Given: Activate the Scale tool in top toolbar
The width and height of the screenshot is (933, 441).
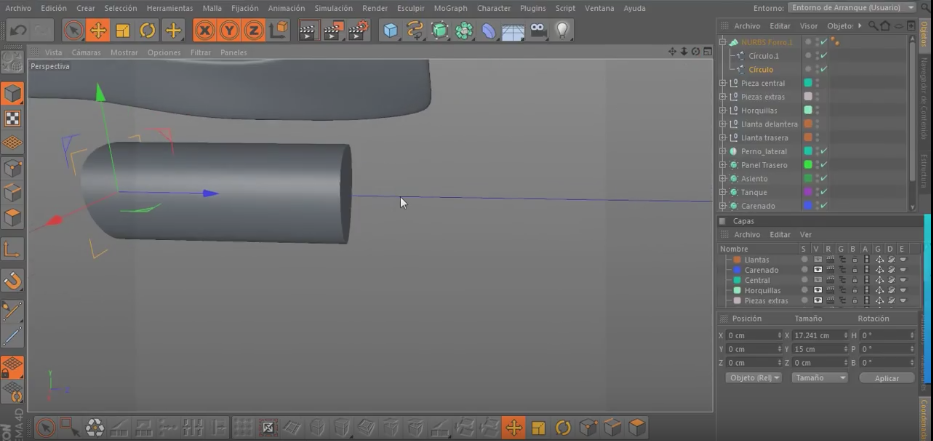Looking at the screenshot, I should coord(123,30).
